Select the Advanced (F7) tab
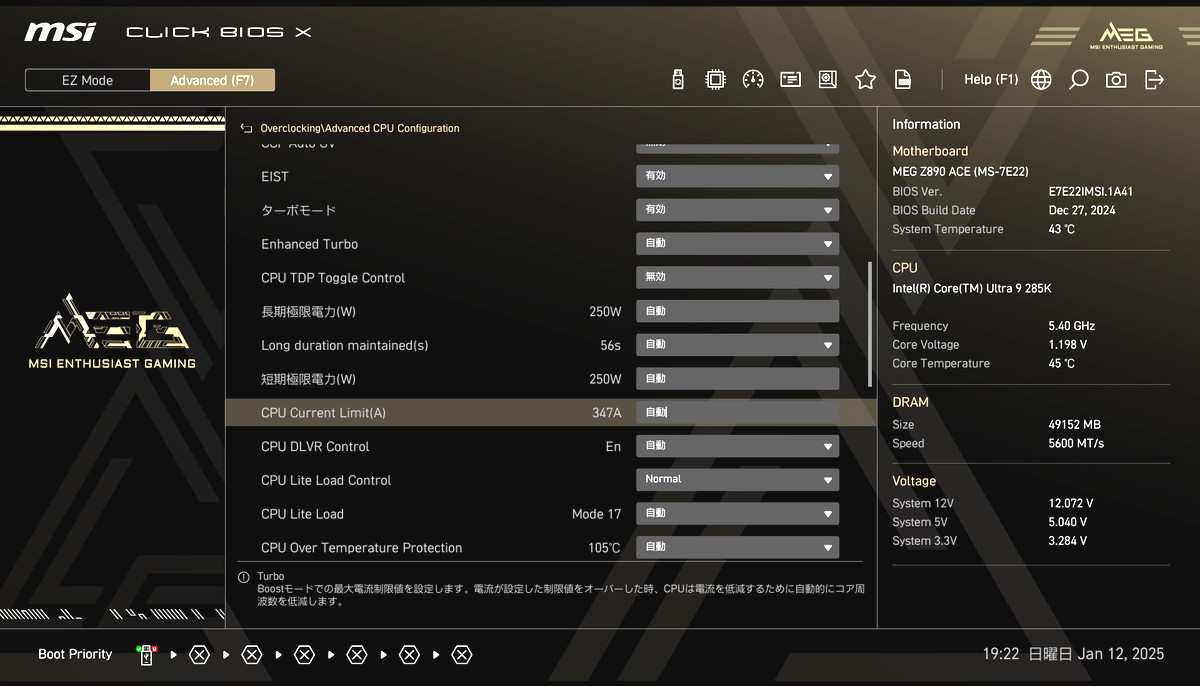Screen dimensions: 1200x686 click(212, 80)
